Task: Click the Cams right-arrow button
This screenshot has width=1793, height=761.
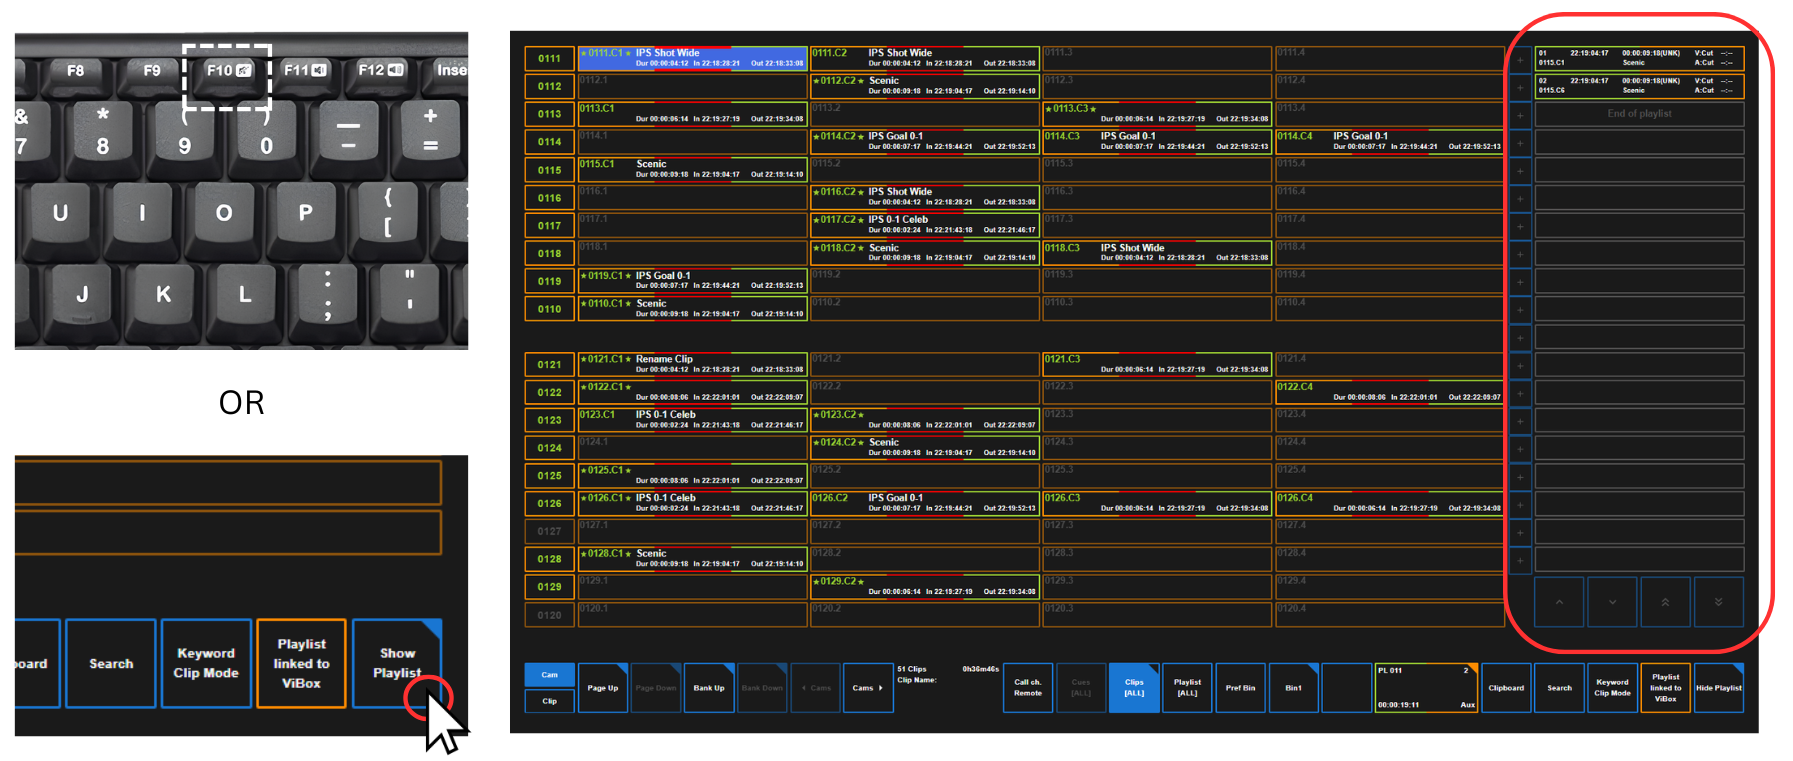Action: click(868, 688)
